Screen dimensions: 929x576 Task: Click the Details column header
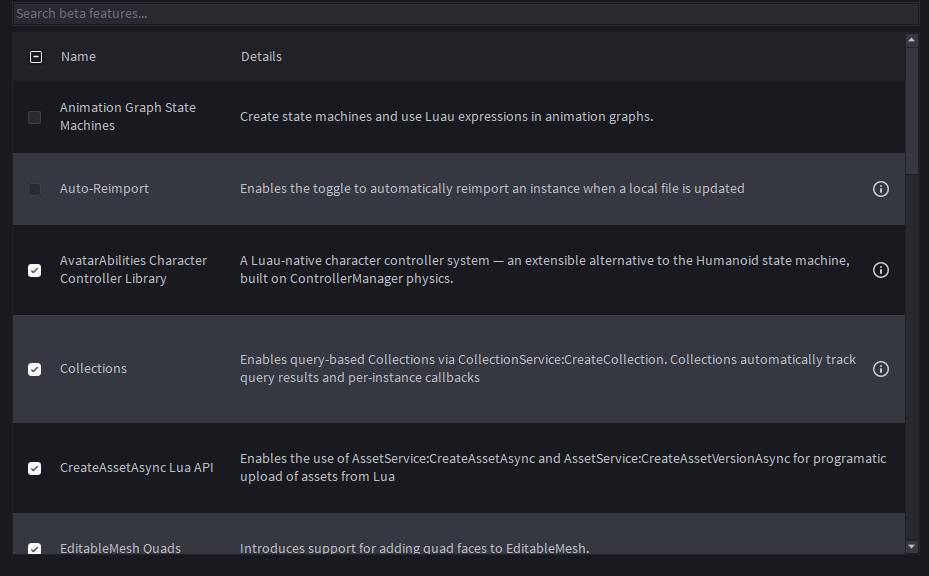pyautogui.click(x=261, y=57)
